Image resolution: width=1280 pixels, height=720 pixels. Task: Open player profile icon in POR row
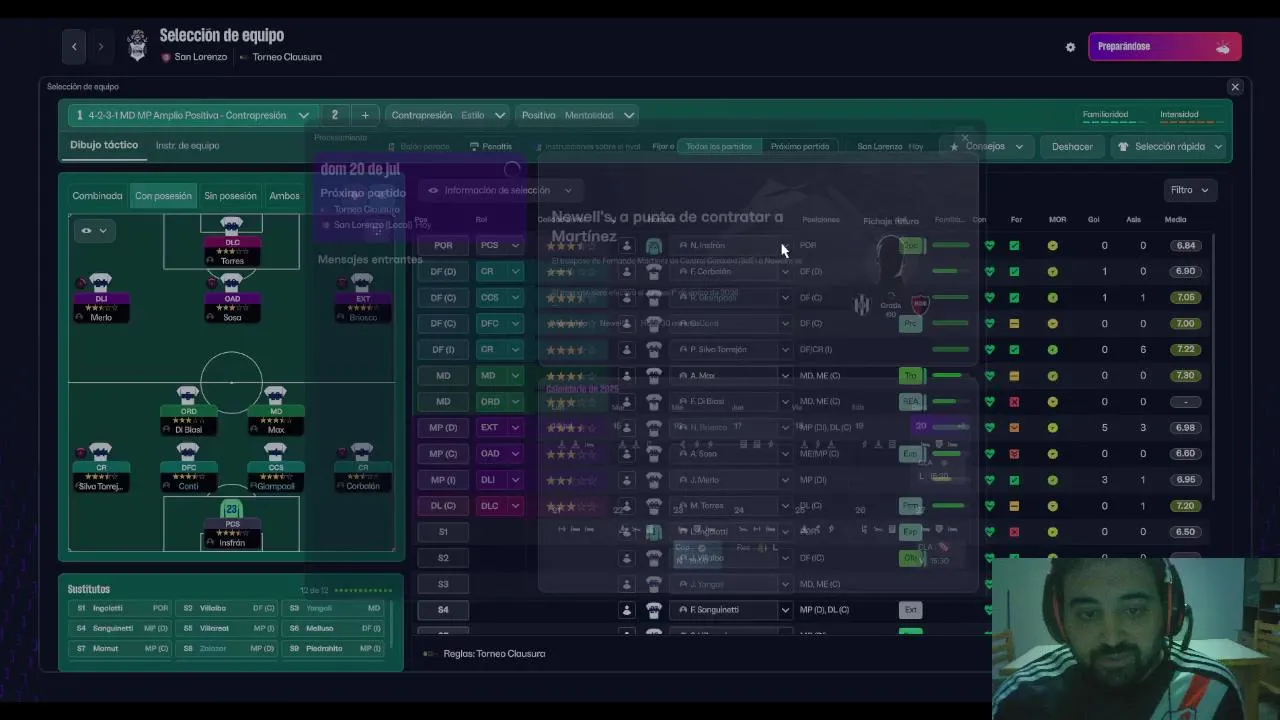click(x=626, y=245)
